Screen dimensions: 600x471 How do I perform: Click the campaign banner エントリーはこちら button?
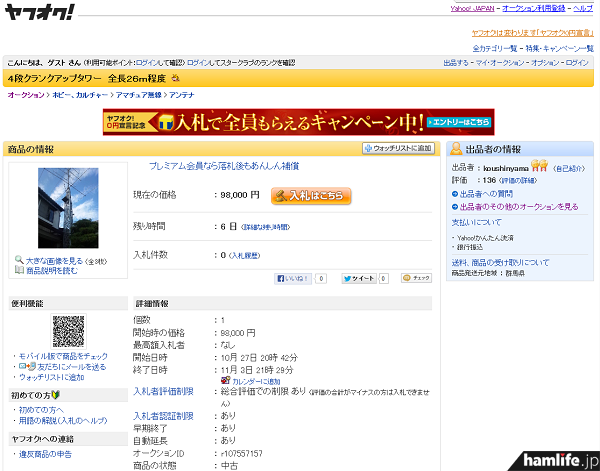click(x=462, y=122)
